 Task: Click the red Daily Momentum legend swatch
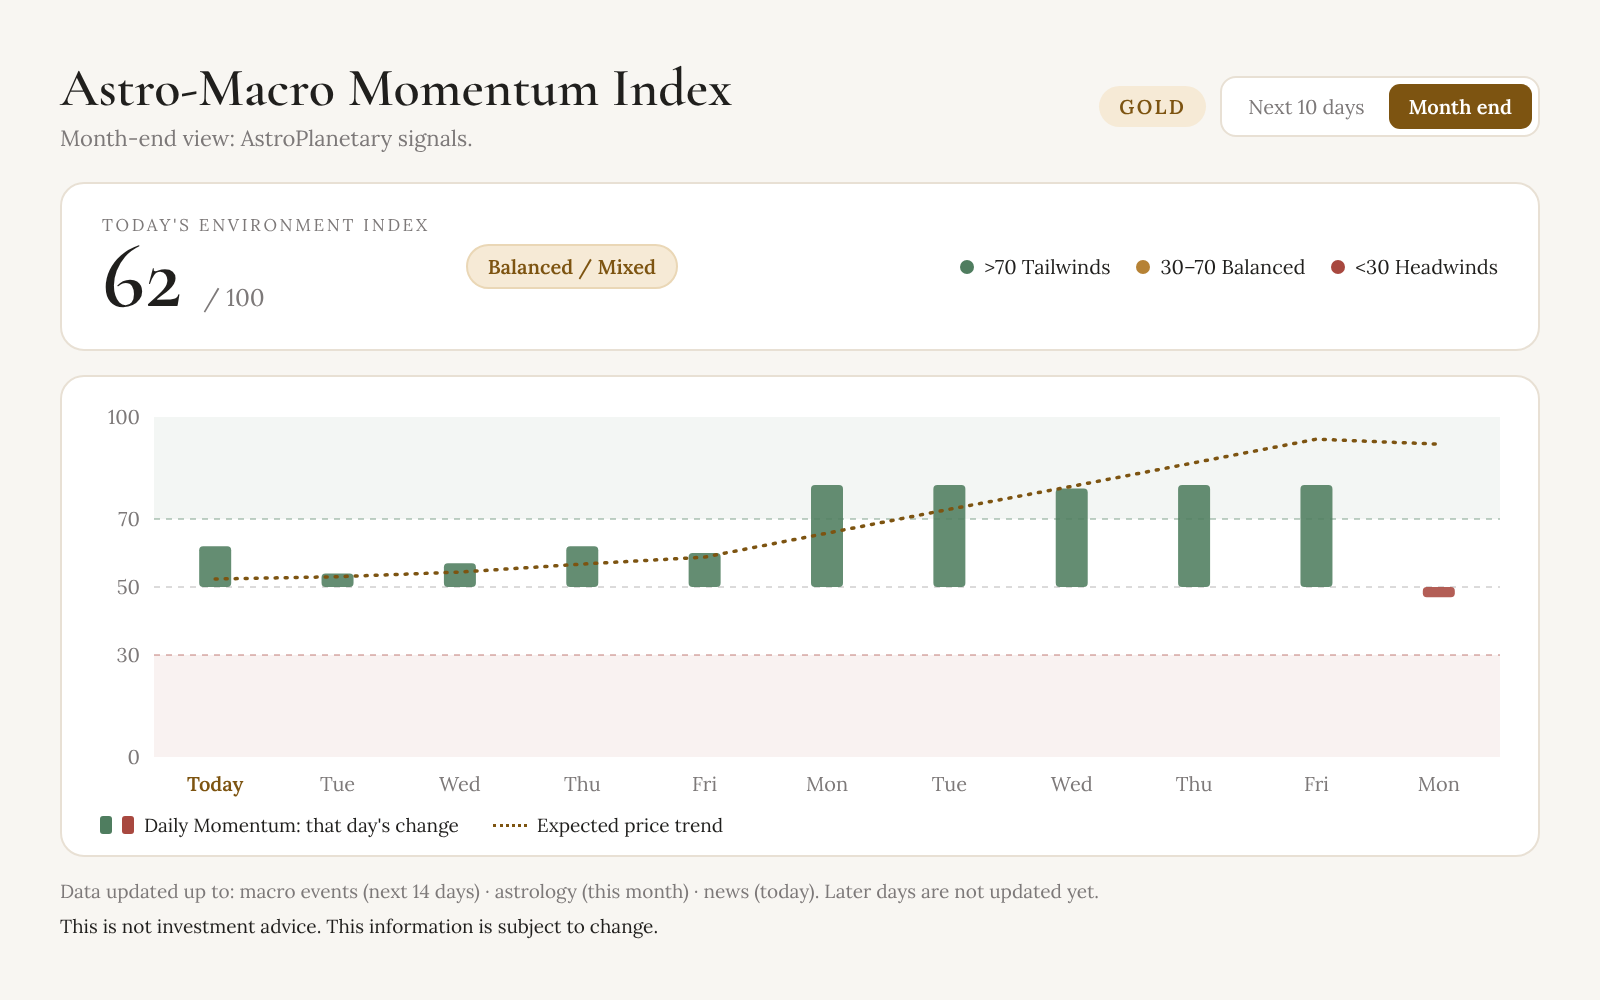(128, 825)
